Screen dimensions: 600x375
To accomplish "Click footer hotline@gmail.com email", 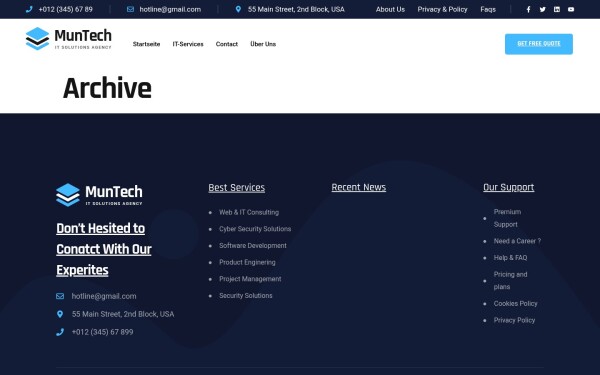I will [x=104, y=296].
